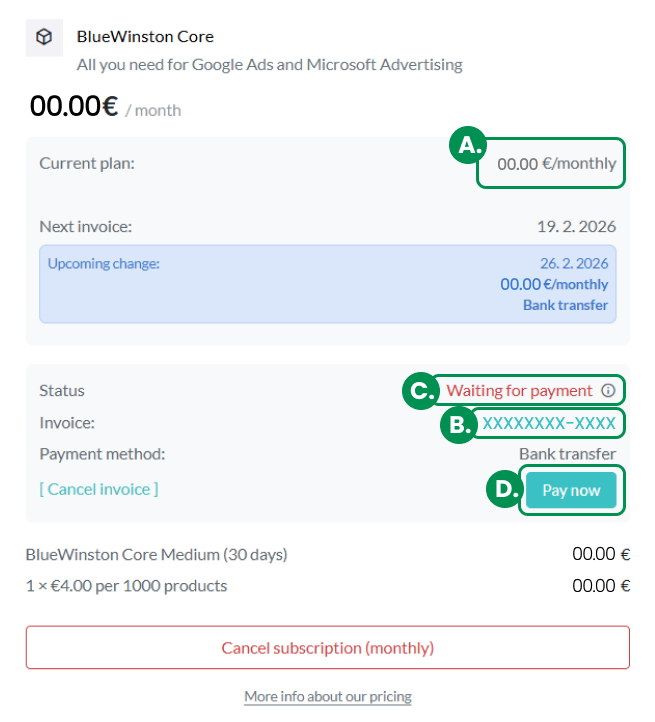Click the BlueWinston Core box icon
Viewport: 655px width, 722px height.
[44, 37]
